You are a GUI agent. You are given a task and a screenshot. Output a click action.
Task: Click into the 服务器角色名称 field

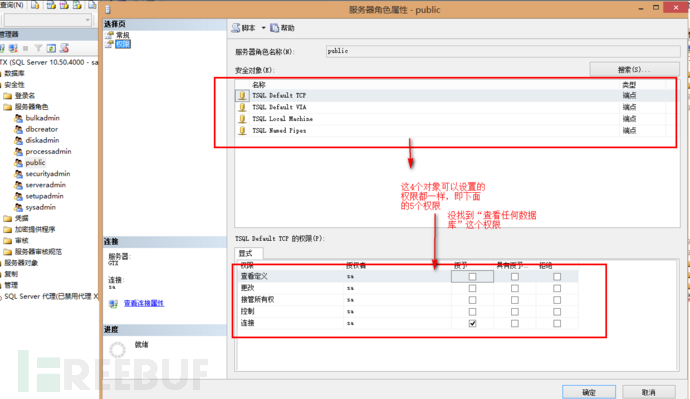pos(503,51)
